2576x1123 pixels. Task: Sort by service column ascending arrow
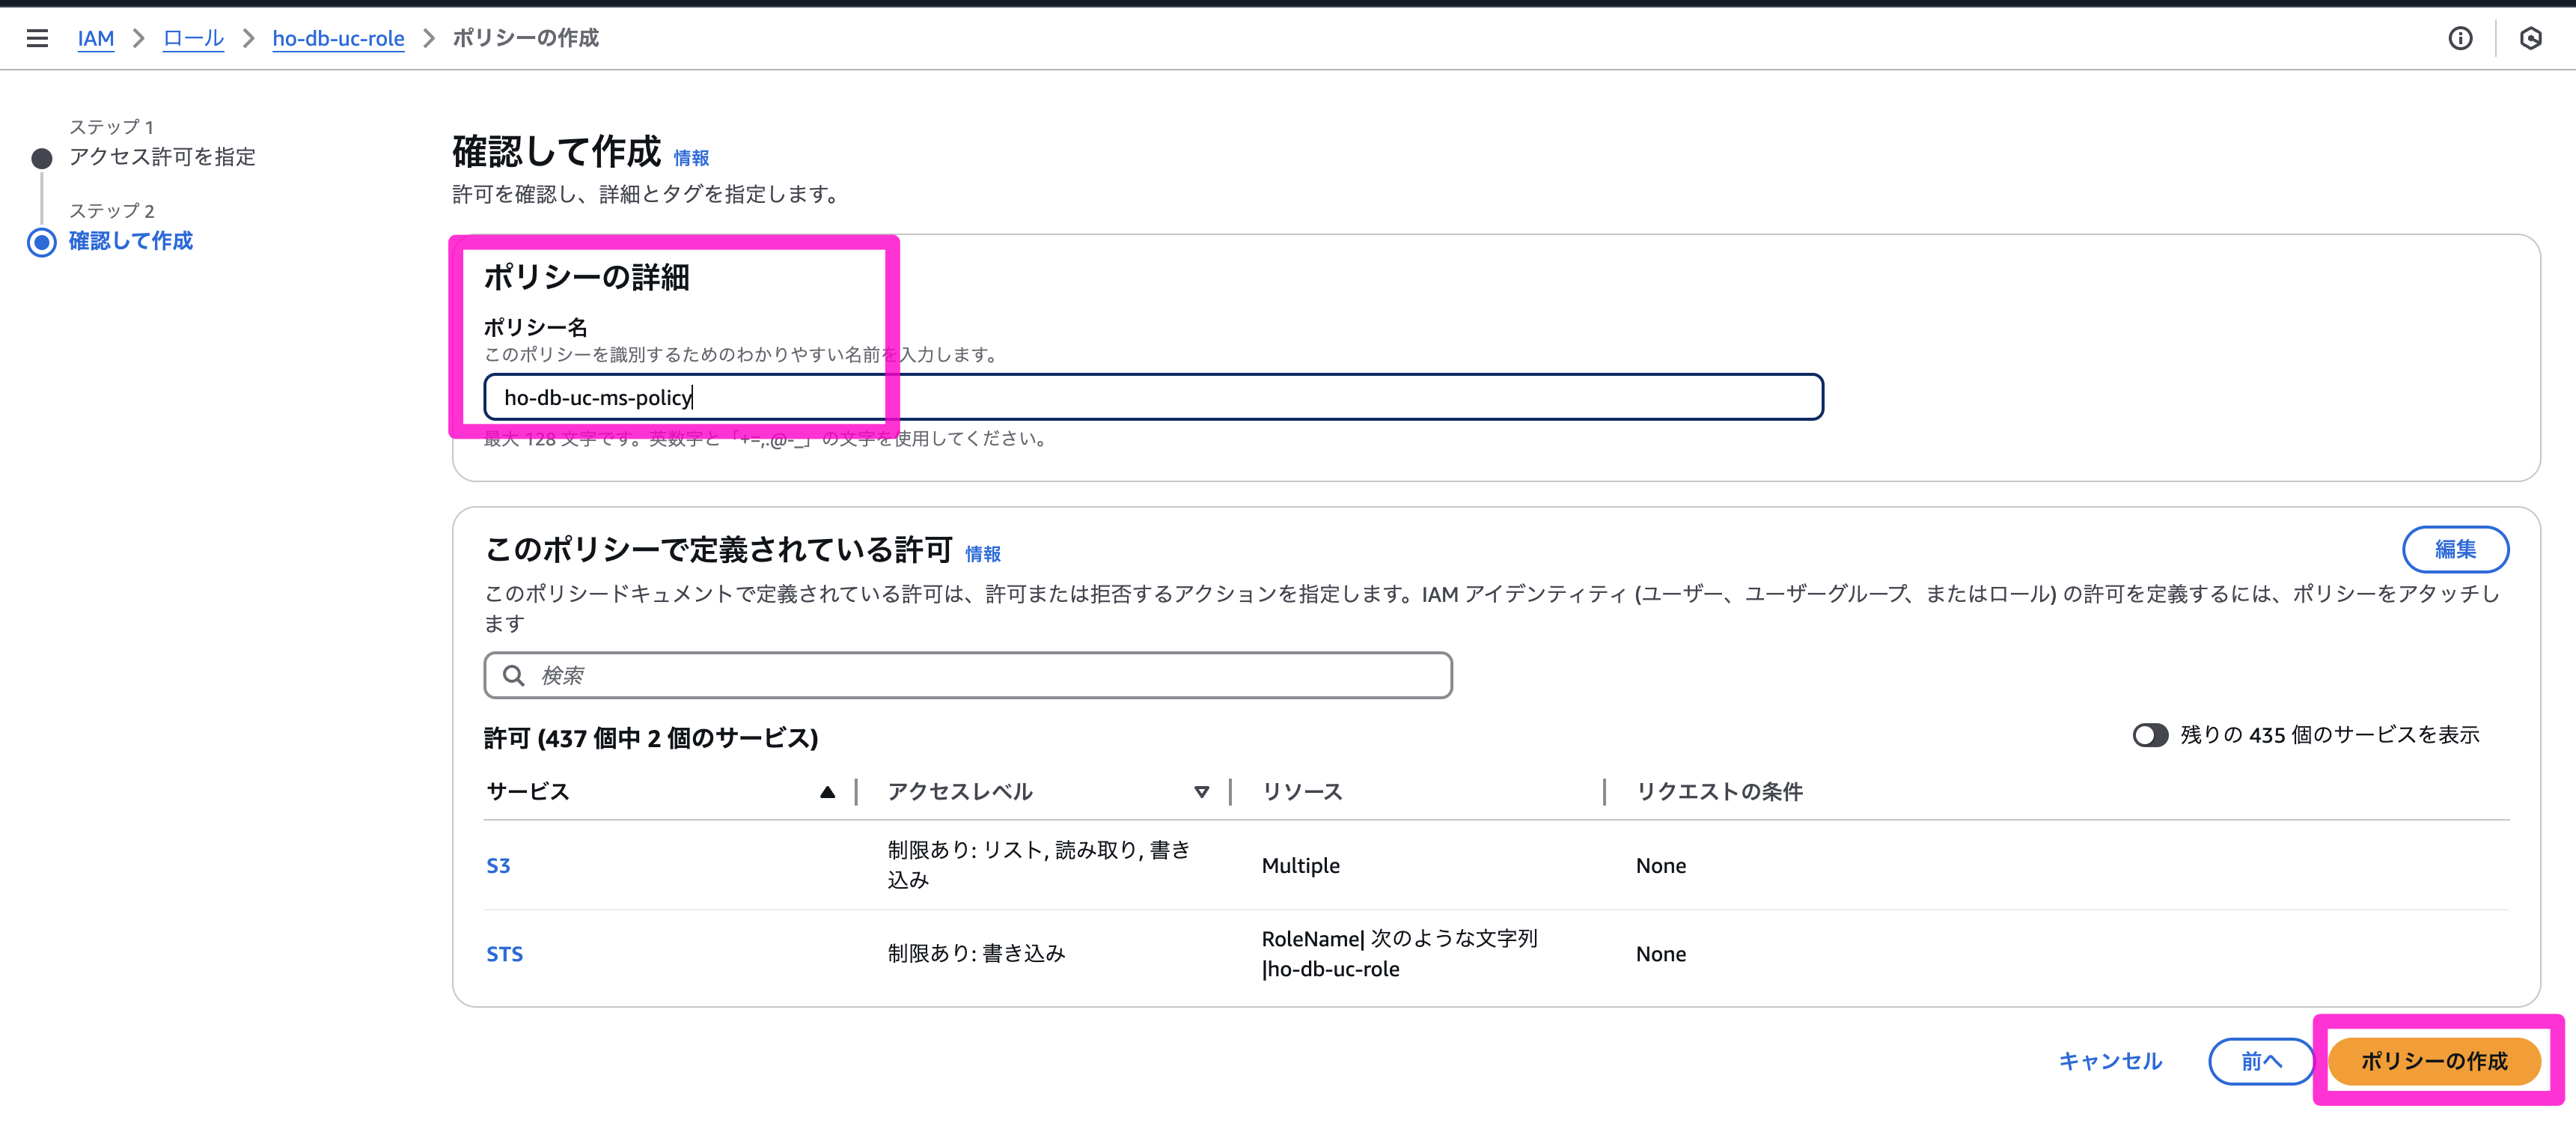(827, 792)
